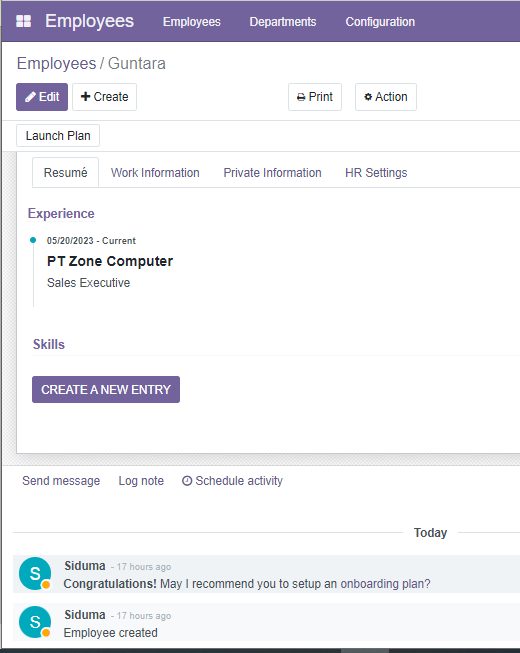
Task: Click the printer icon on Print
Action: tap(301, 97)
